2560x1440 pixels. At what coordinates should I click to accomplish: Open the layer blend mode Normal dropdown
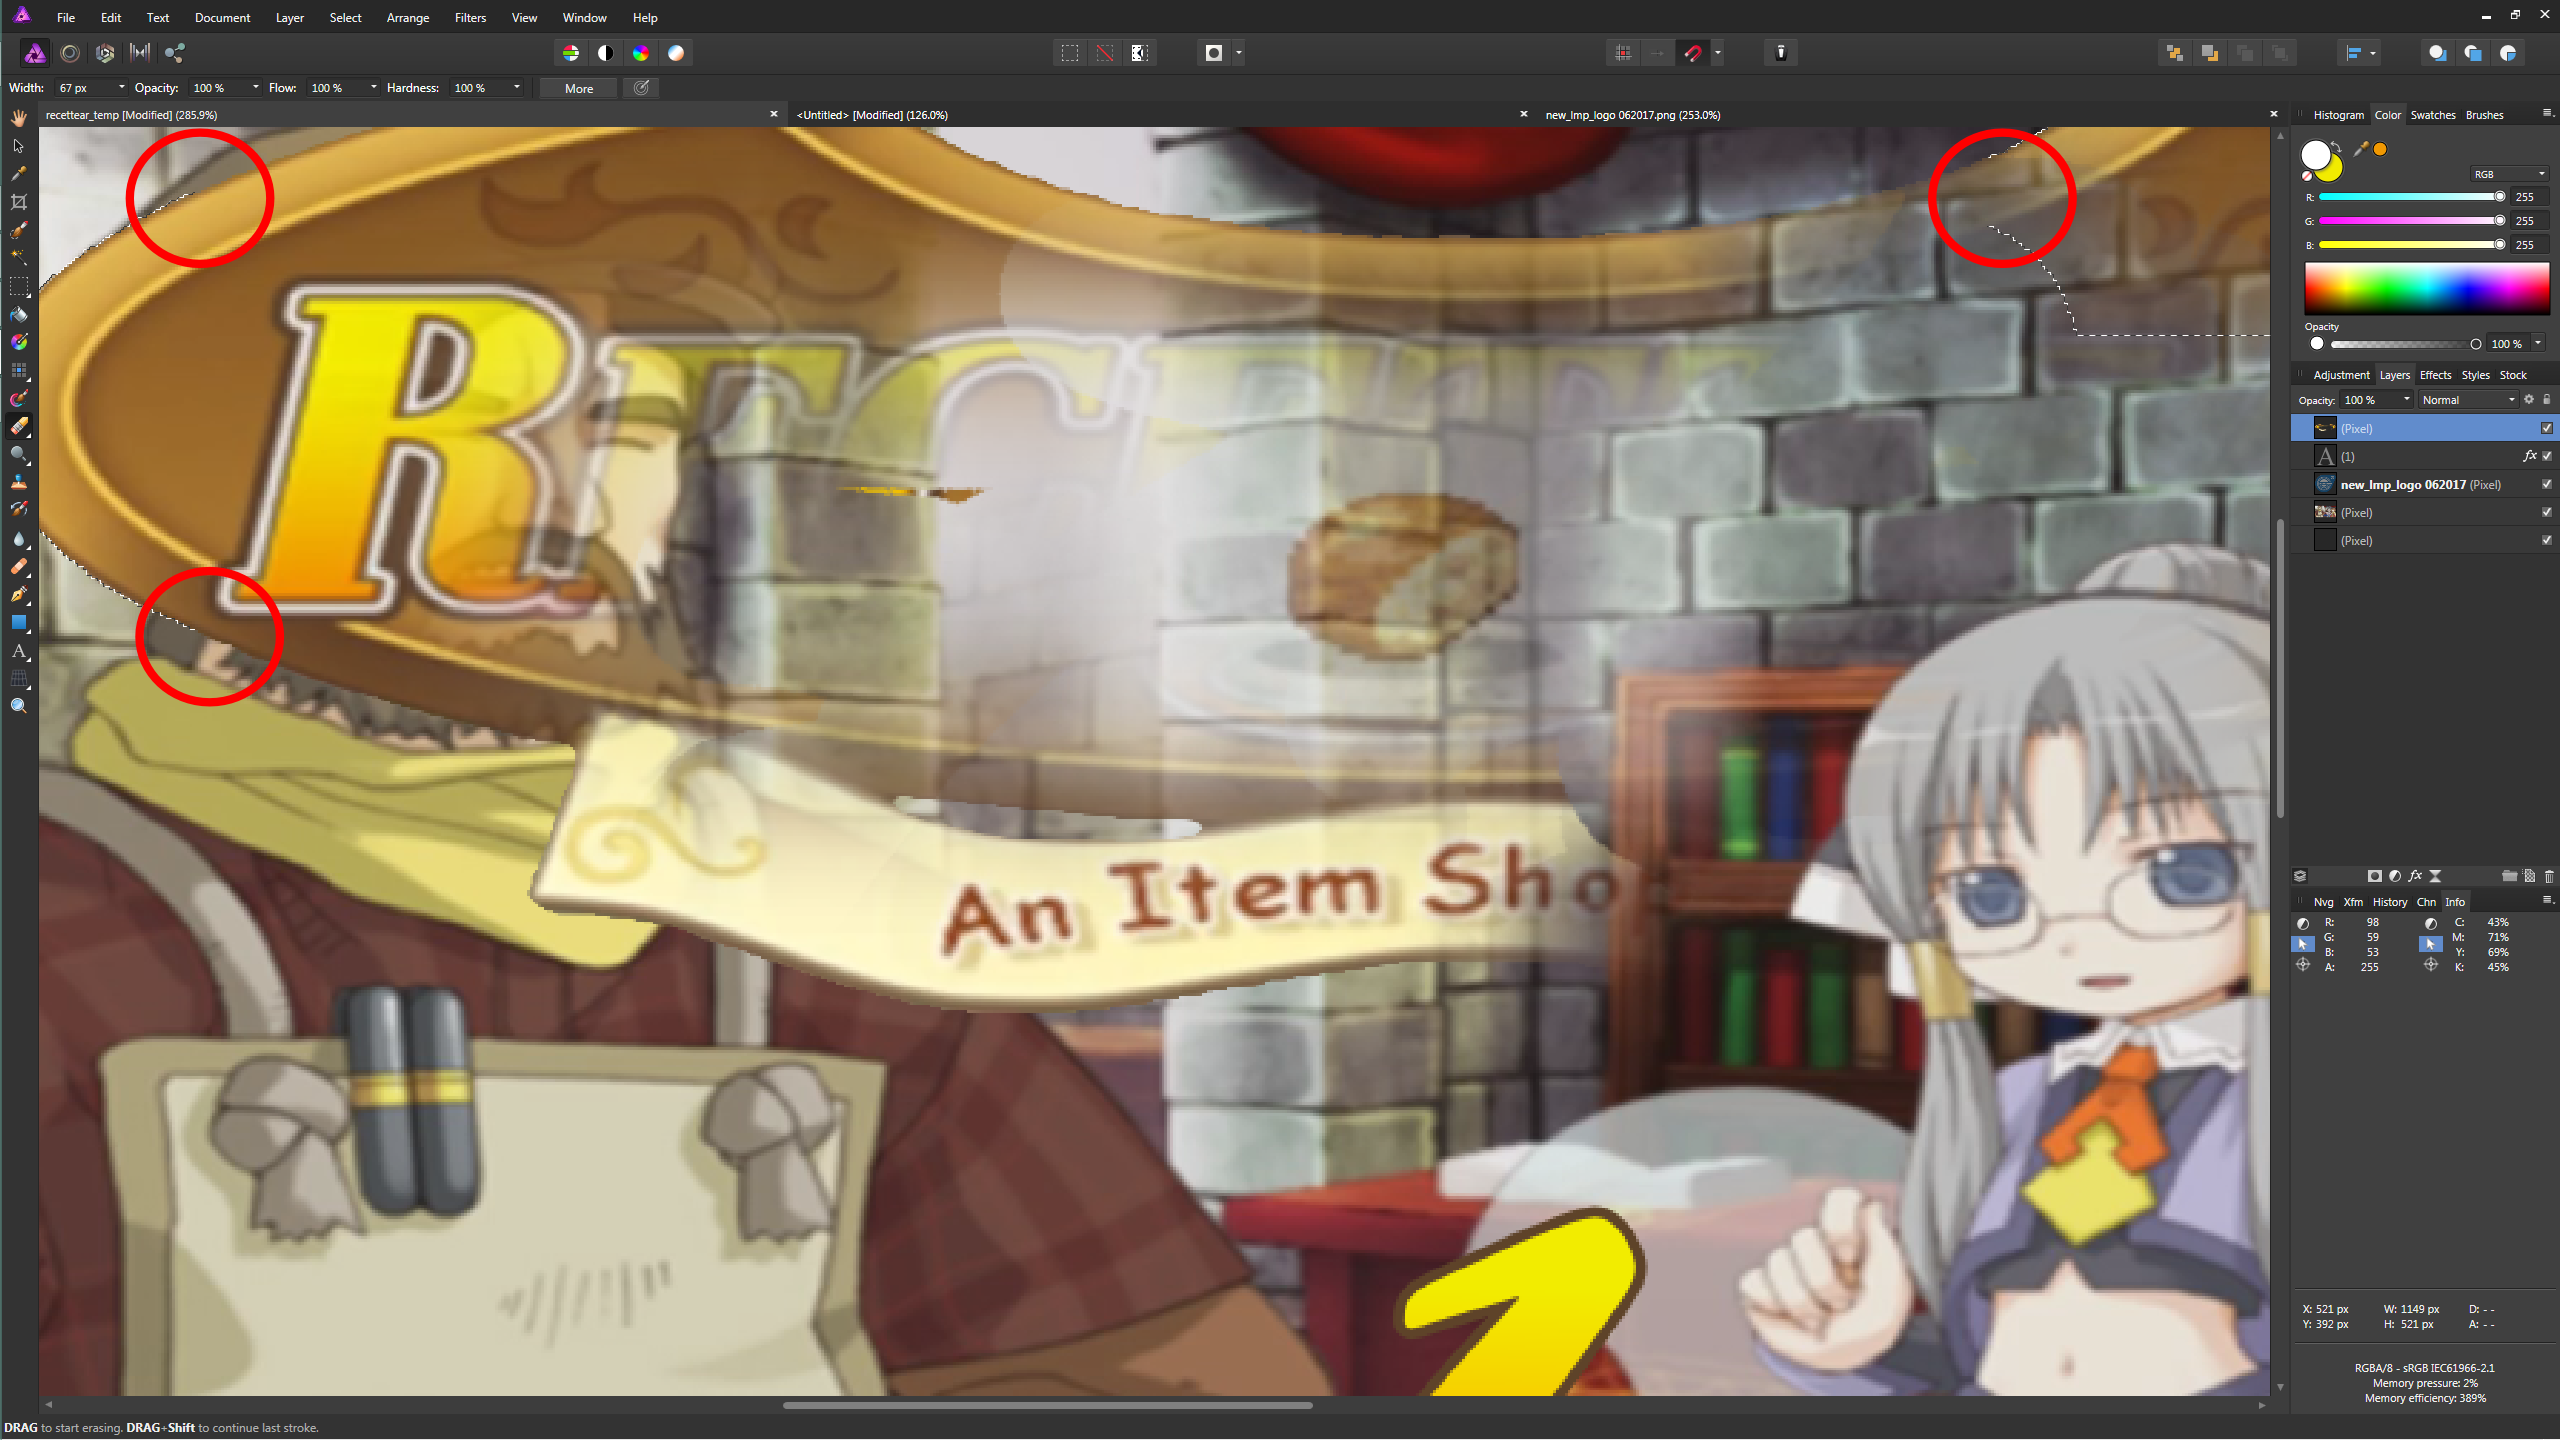pyautogui.click(x=2468, y=400)
